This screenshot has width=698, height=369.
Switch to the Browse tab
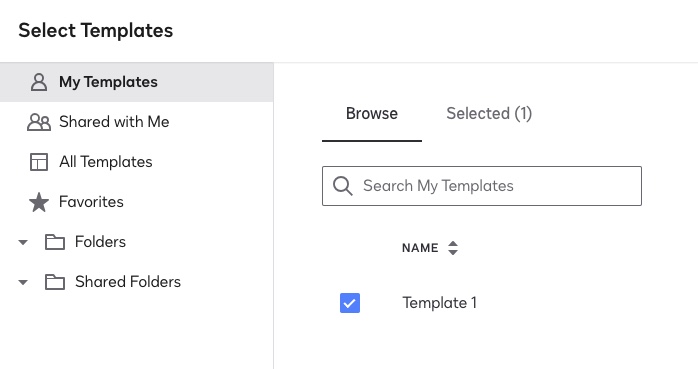tap(372, 114)
